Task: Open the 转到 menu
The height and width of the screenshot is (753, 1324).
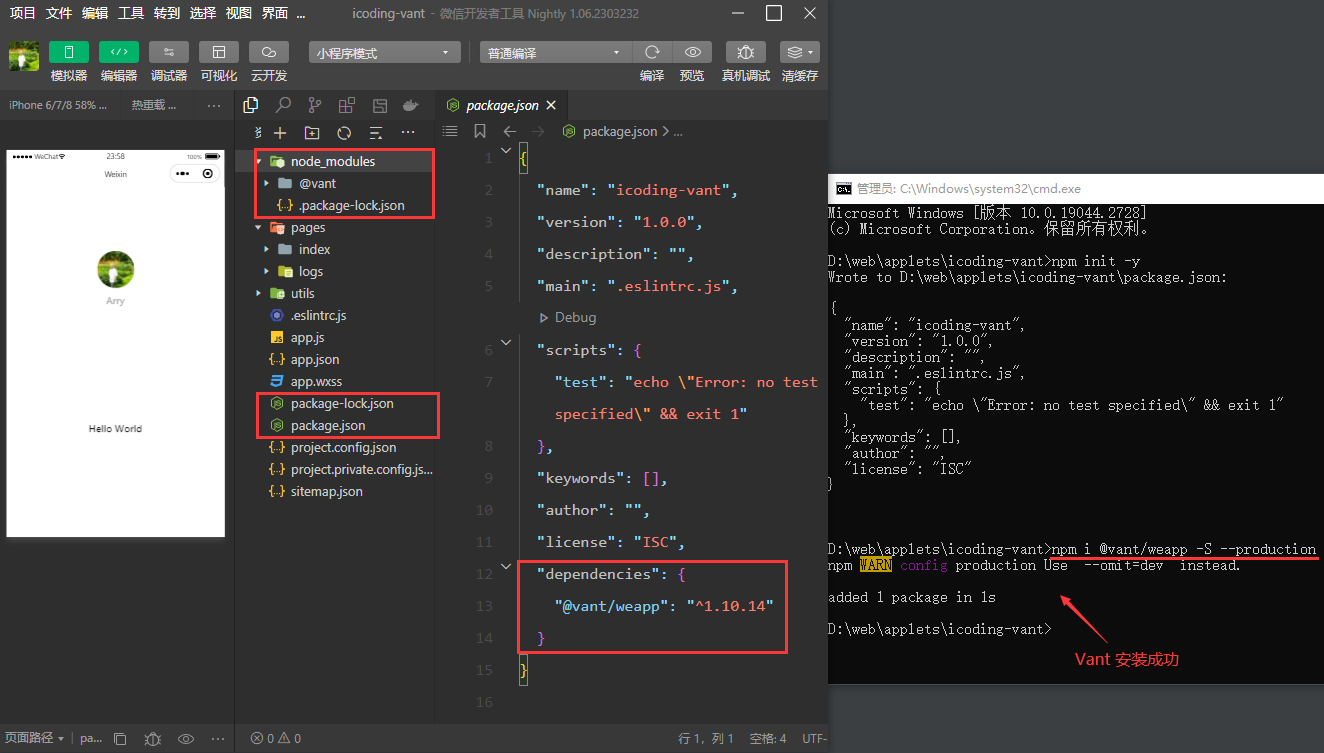Action: point(167,13)
